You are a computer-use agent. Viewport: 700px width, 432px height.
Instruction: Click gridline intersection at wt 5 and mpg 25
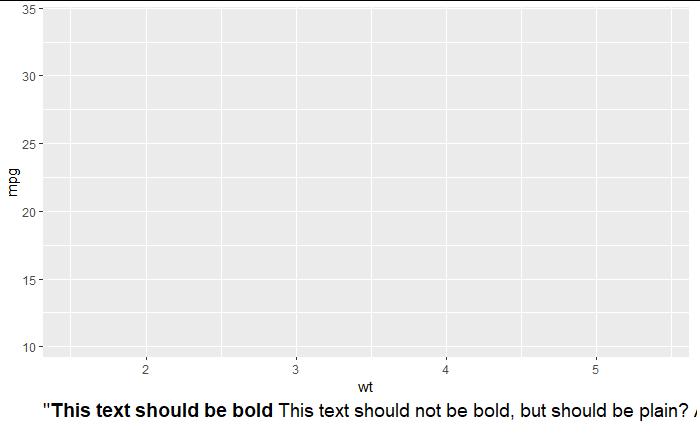point(596,144)
